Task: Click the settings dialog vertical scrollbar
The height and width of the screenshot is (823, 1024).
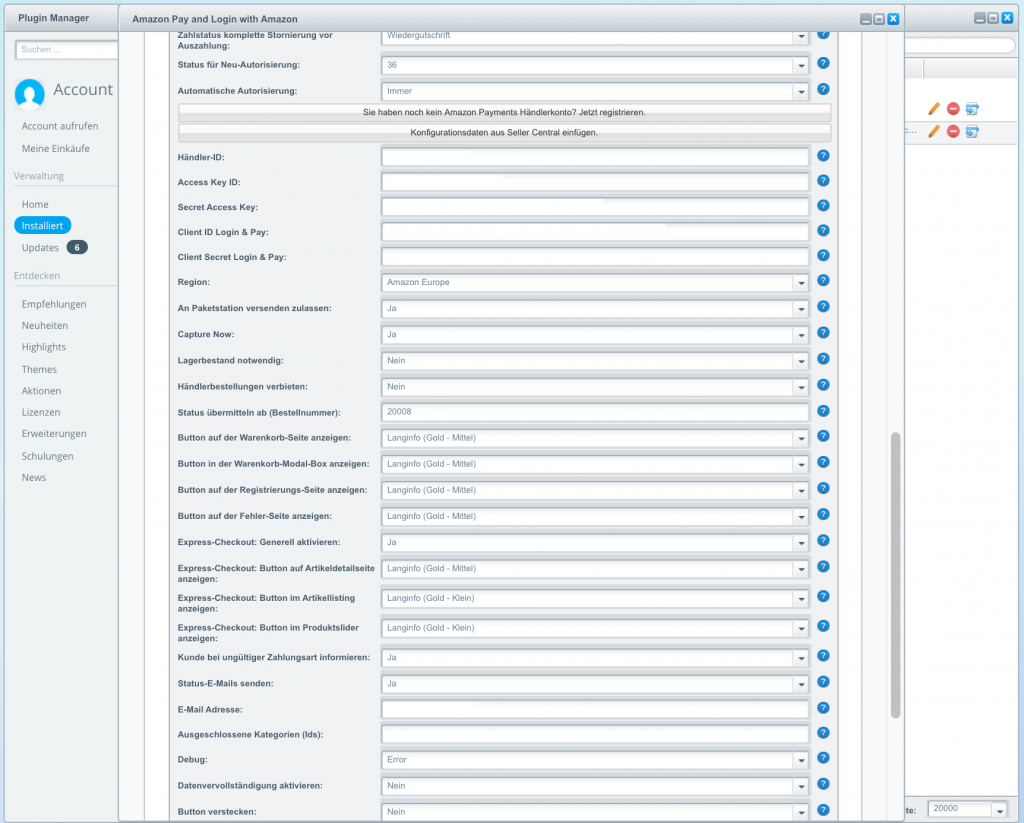Action: pyautogui.click(x=895, y=575)
